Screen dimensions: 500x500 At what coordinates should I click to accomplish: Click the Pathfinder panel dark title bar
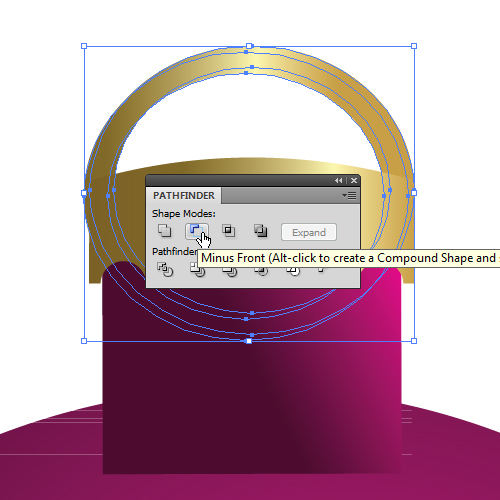(x=240, y=181)
